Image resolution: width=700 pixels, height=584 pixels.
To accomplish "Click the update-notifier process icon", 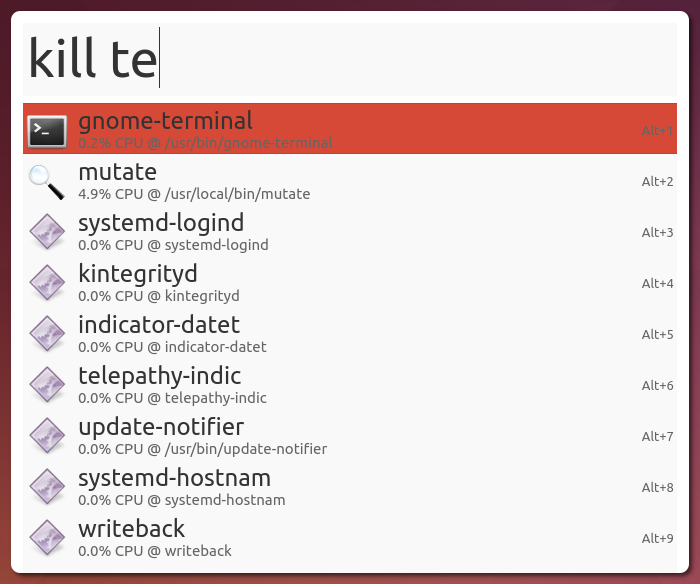I will [47, 435].
